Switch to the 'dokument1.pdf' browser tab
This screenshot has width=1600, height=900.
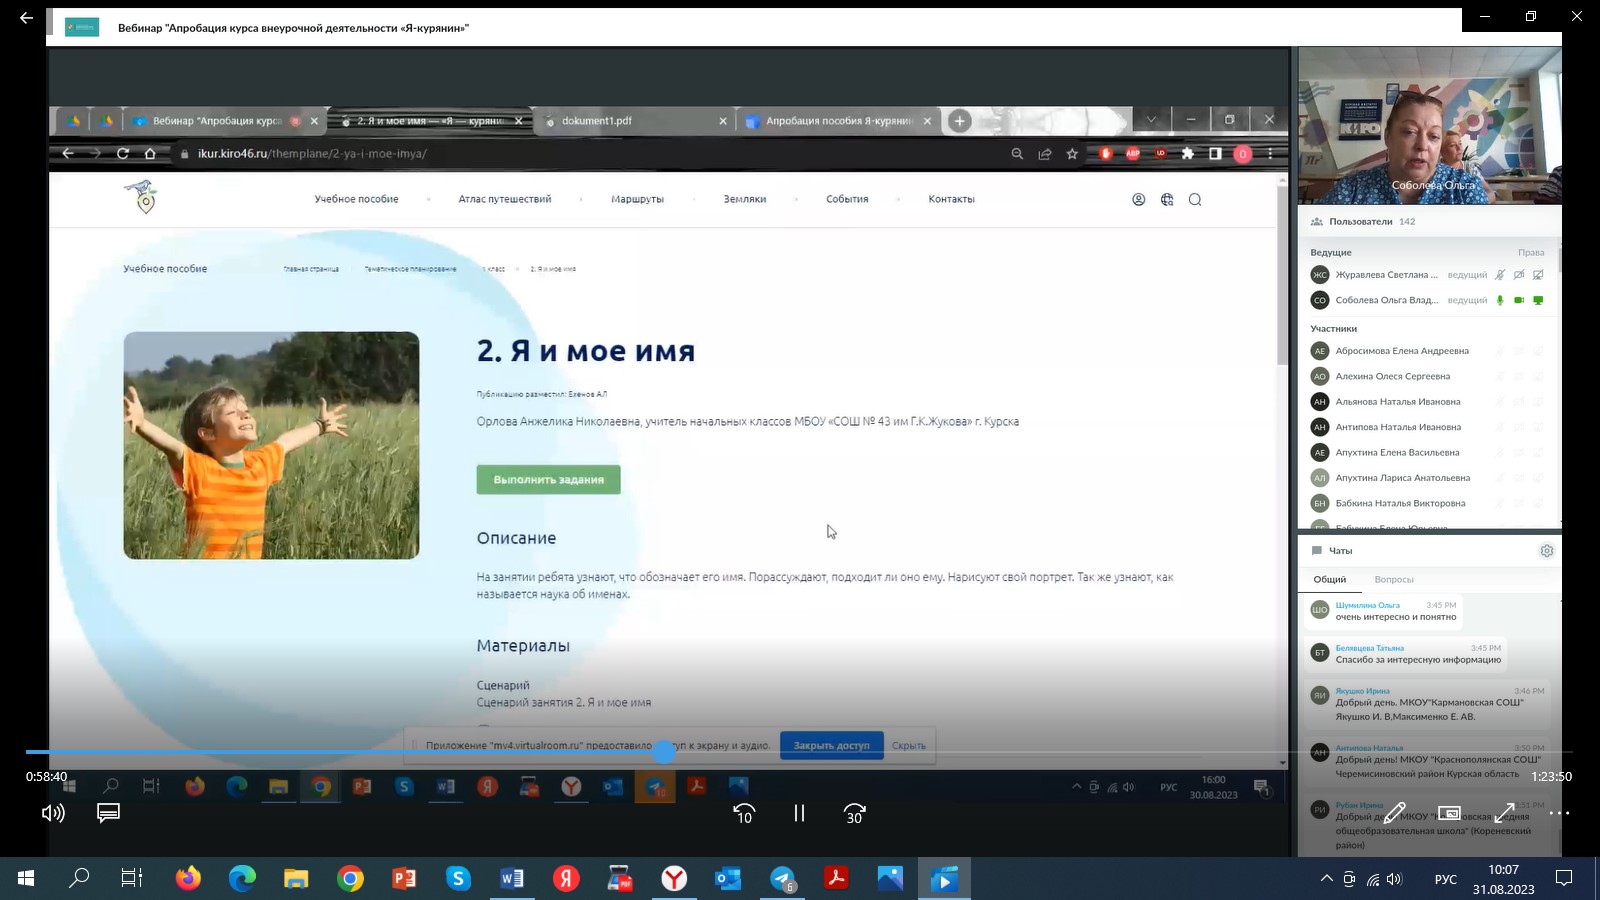tap(635, 120)
